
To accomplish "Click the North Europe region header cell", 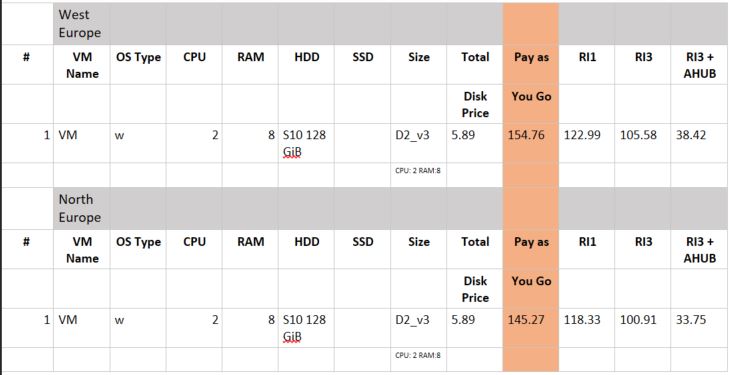I will pyautogui.click(x=81, y=208).
